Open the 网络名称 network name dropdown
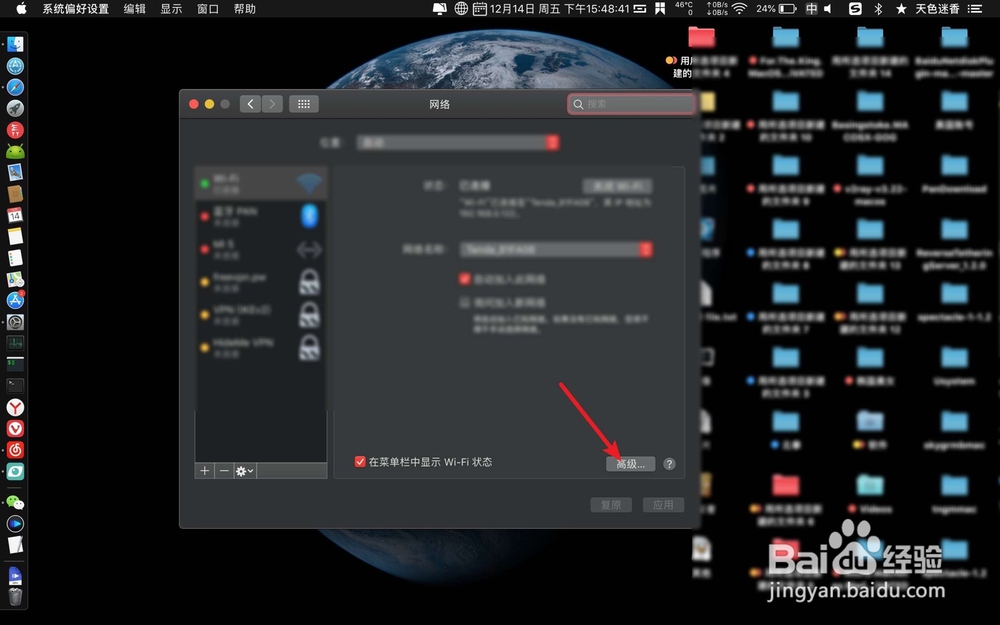The image size is (1000, 625). pos(556,250)
